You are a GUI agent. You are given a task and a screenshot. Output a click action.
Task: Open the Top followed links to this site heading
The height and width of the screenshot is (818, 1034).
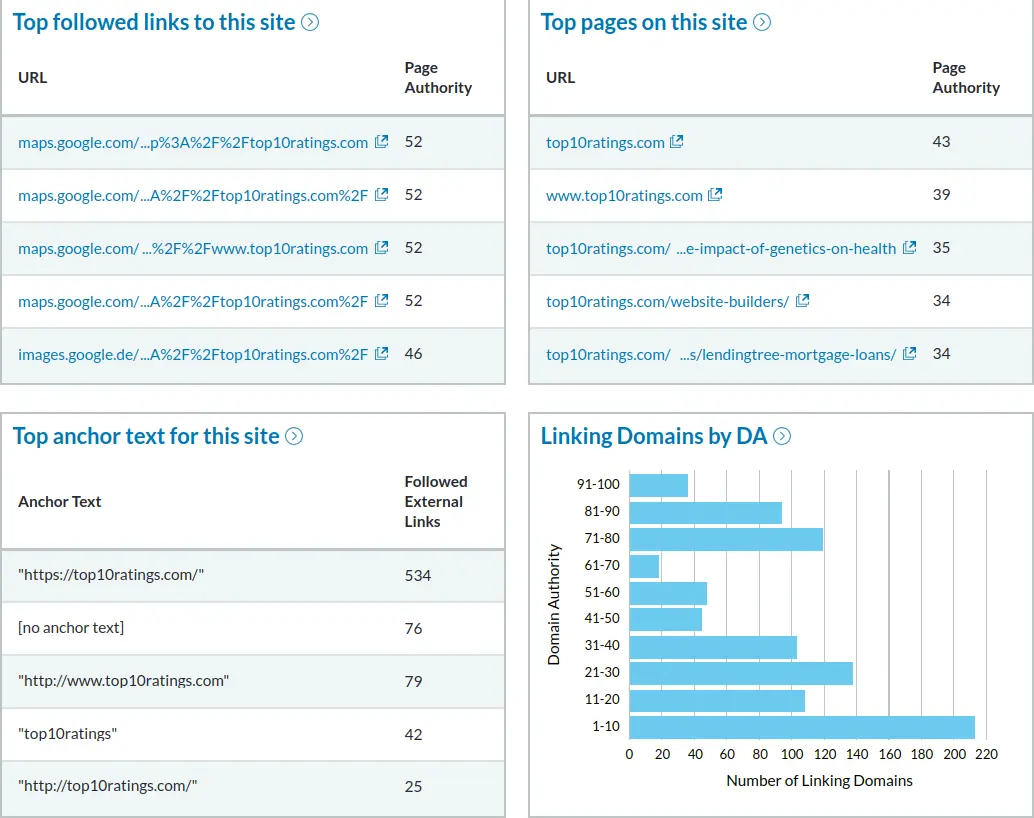tap(154, 22)
